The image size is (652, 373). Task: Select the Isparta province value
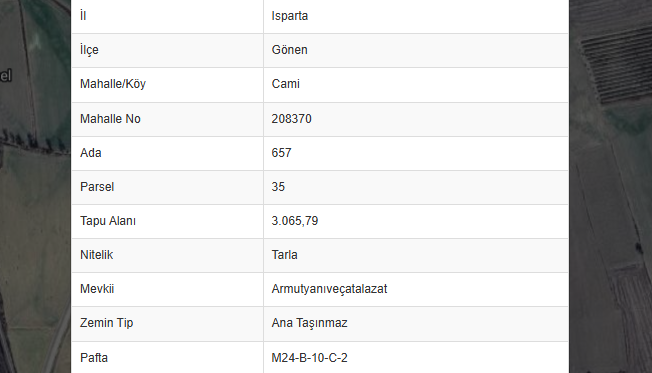point(289,16)
